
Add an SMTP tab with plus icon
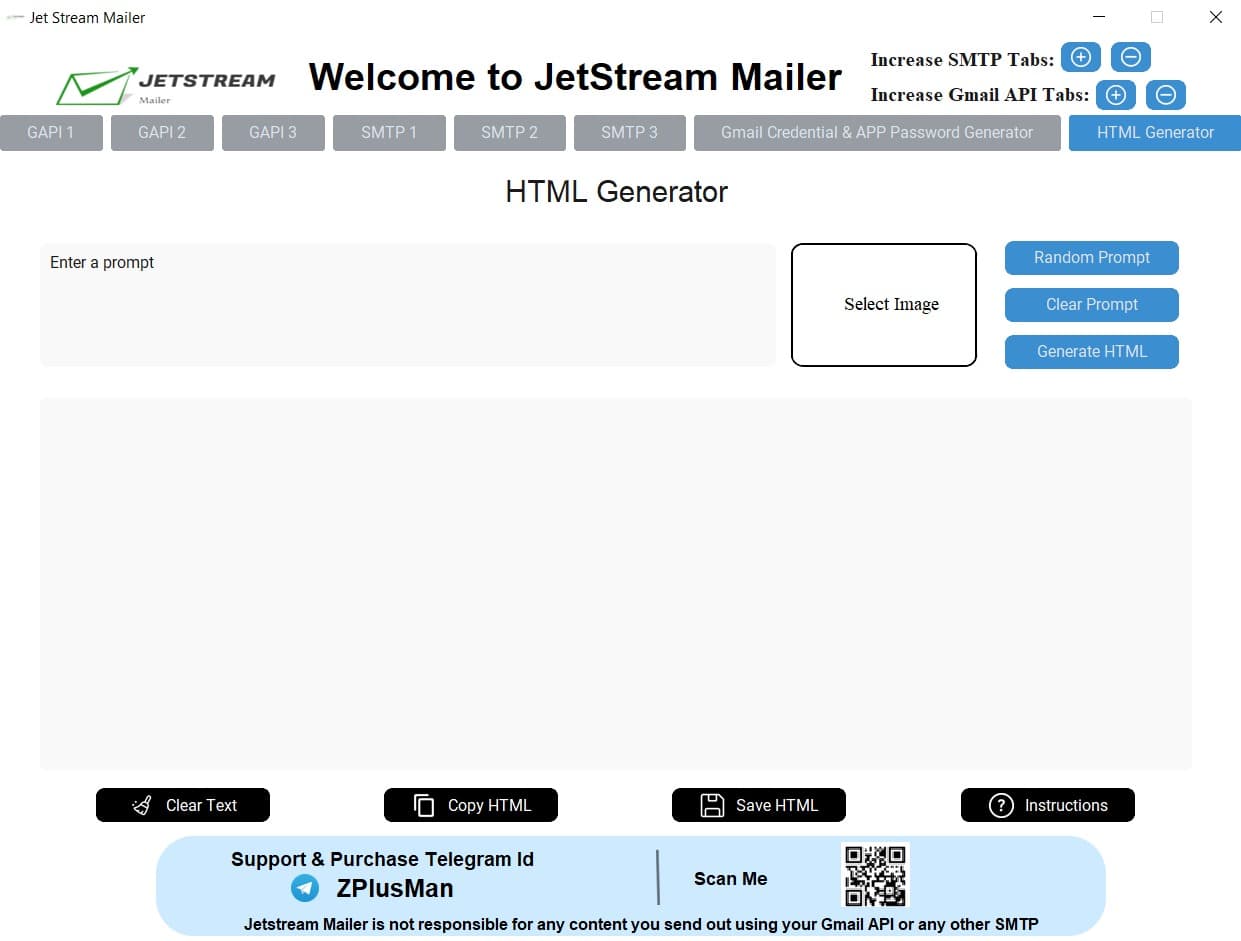pos(1080,58)
